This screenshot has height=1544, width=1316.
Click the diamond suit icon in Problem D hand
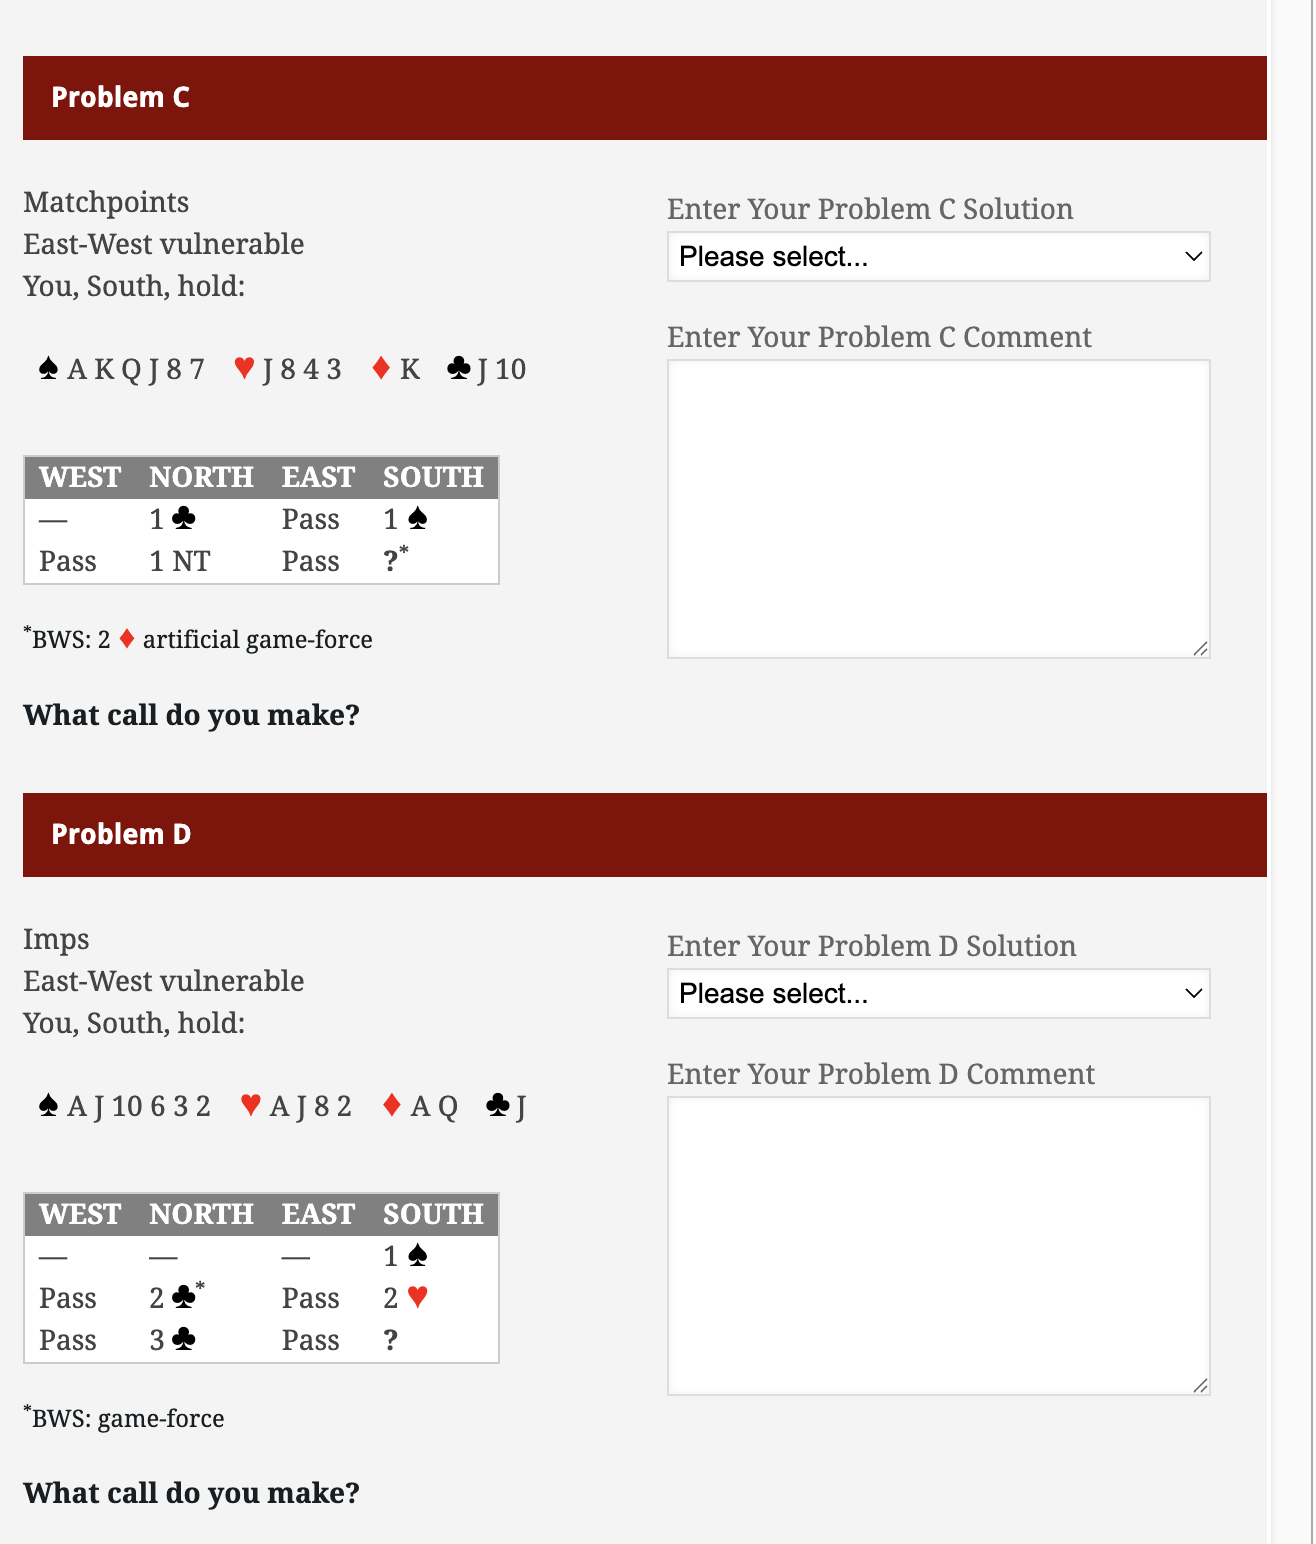[392, 1106]
